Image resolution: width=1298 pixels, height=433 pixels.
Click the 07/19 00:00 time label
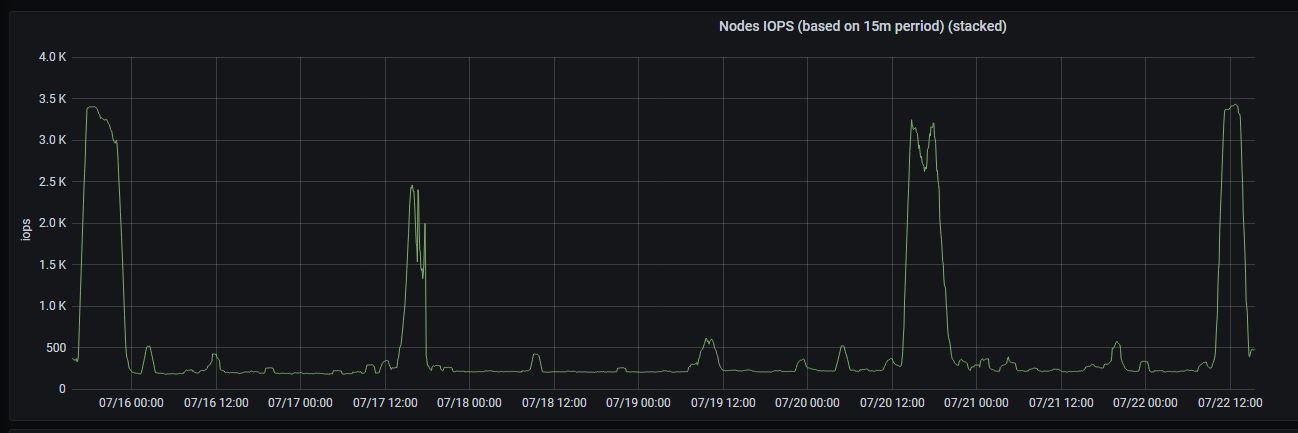[639, 403]
